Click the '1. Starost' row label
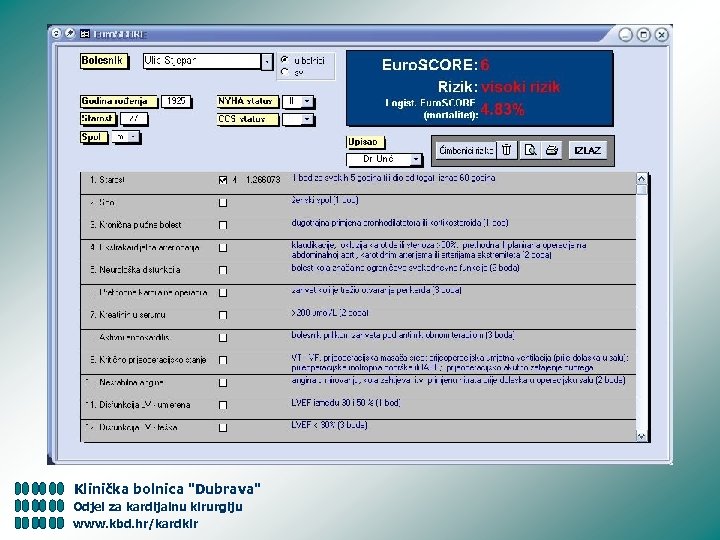Screen dimensions: 720x540 107,180
